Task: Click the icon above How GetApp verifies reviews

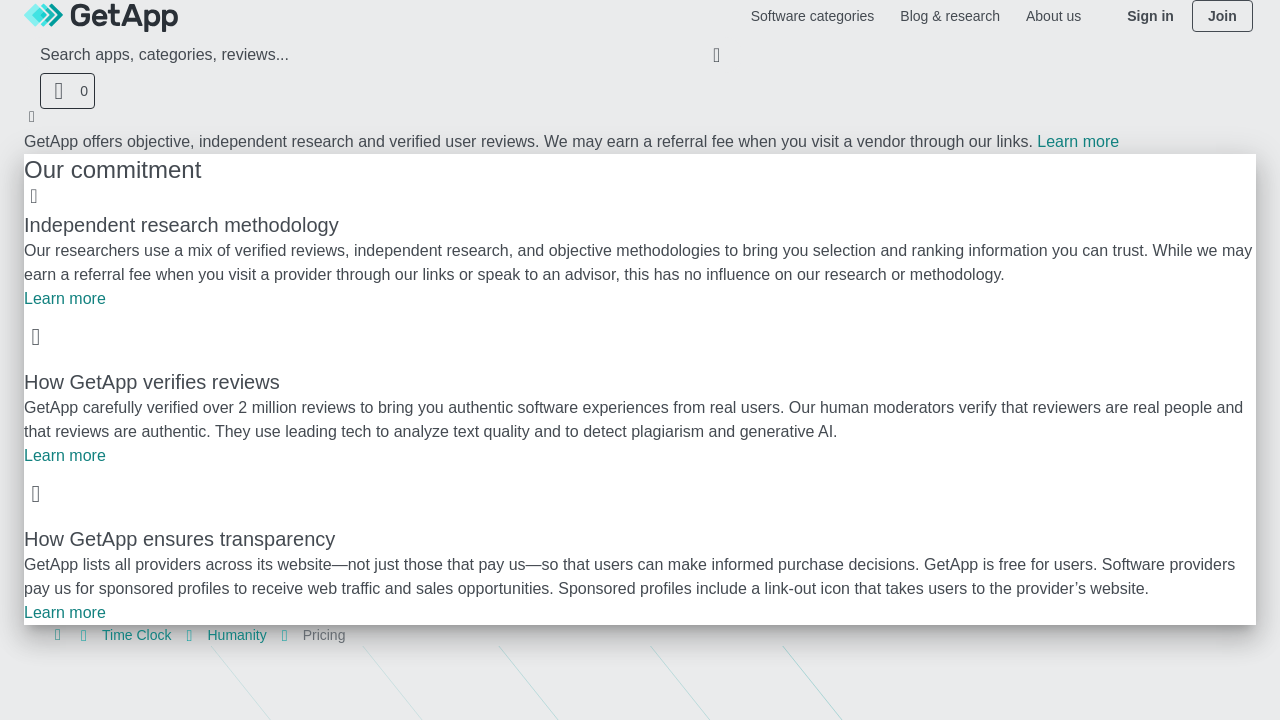Action: coord(36,337)
